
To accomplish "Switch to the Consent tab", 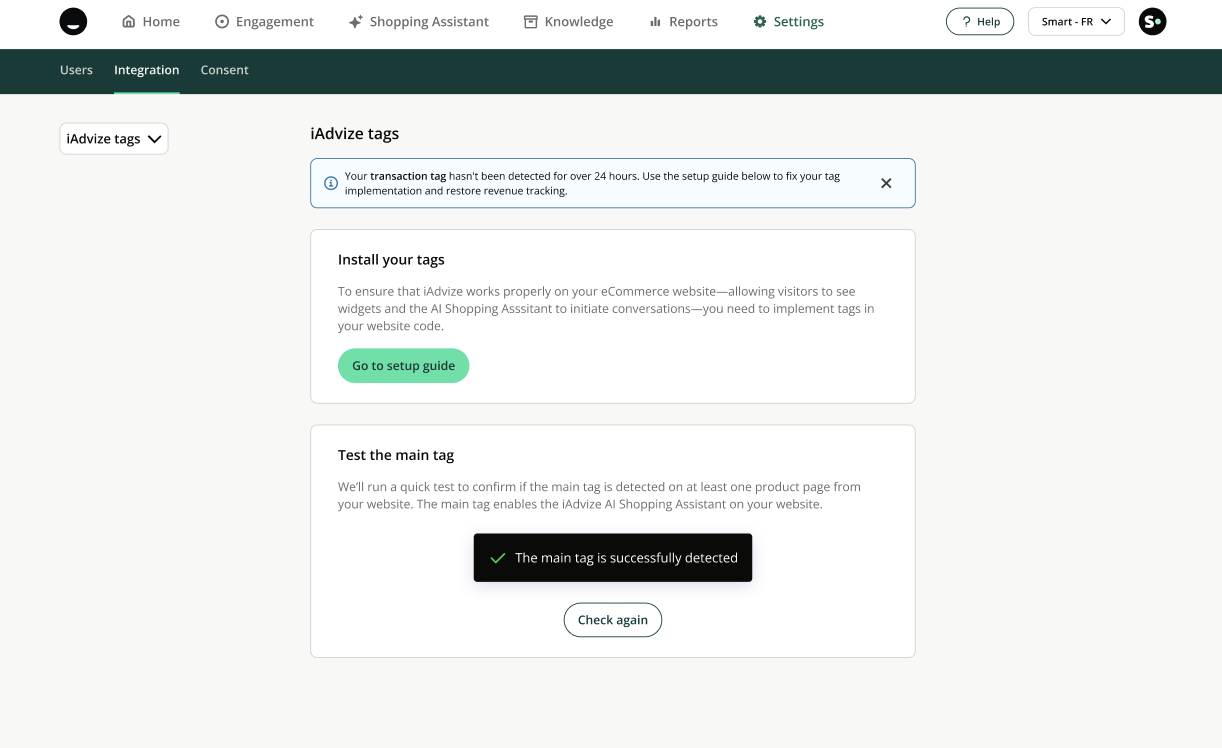I will tap(224, 70).
